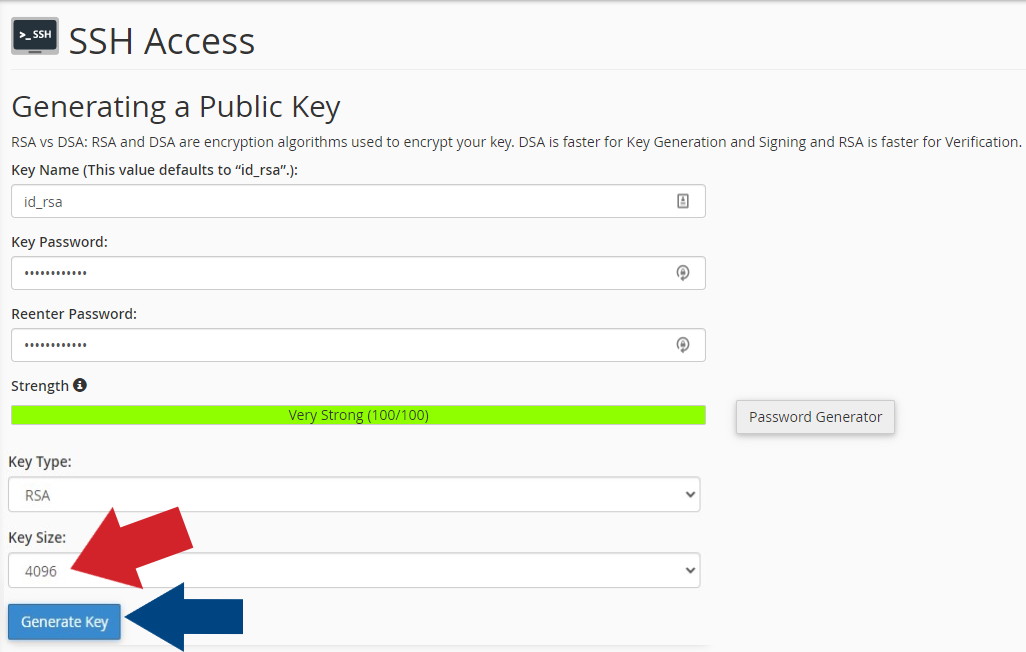Screen dimensions: 1026x652
Task: Click the Very Strong password strength bar
Action: click(357, 414)
